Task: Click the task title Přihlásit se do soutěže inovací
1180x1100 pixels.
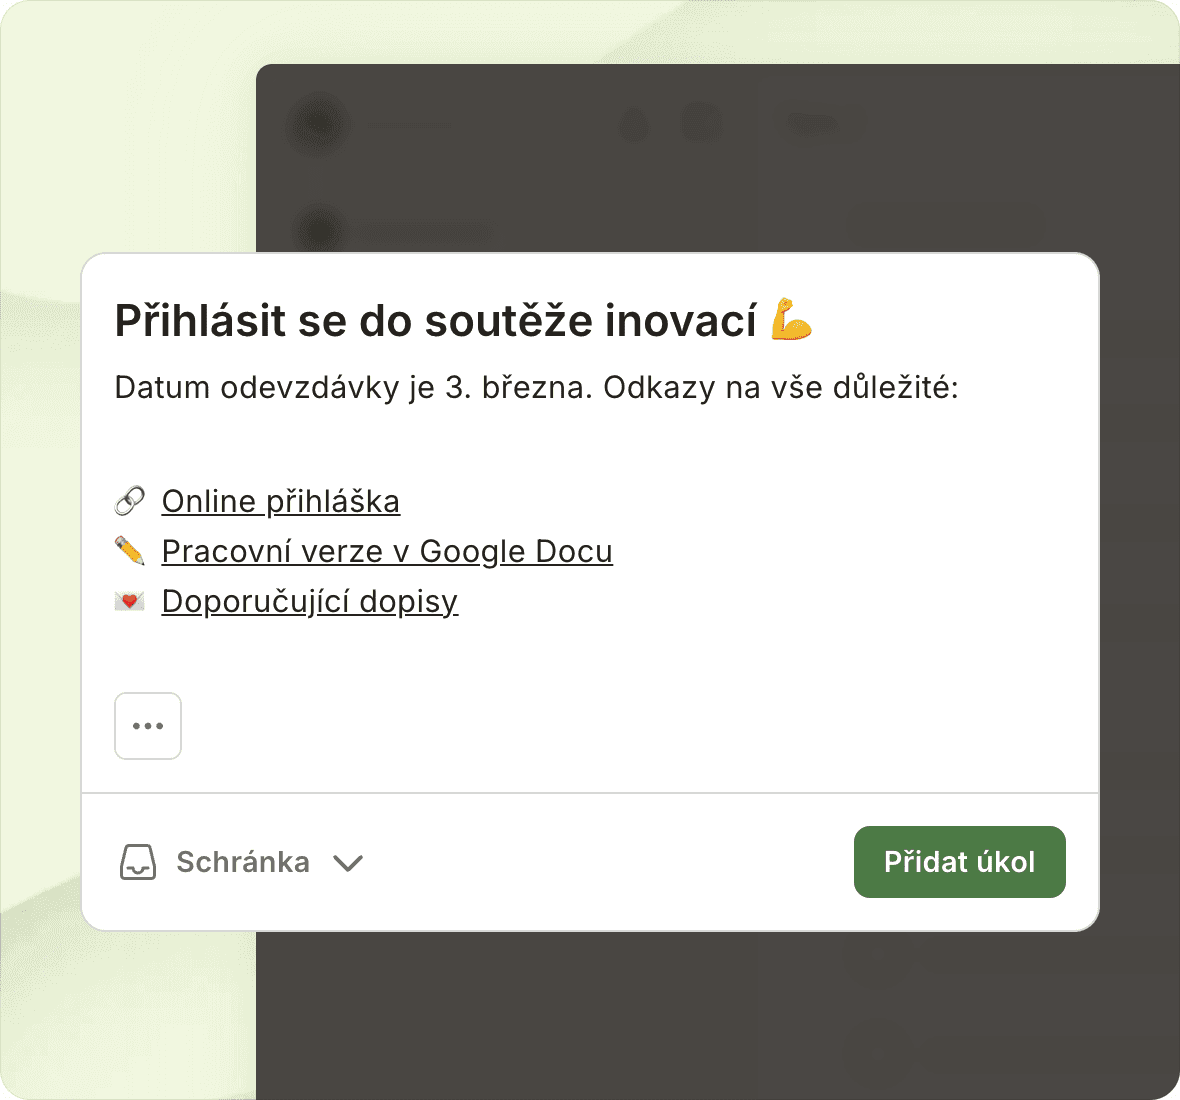Action: click(x=436, y=321)
